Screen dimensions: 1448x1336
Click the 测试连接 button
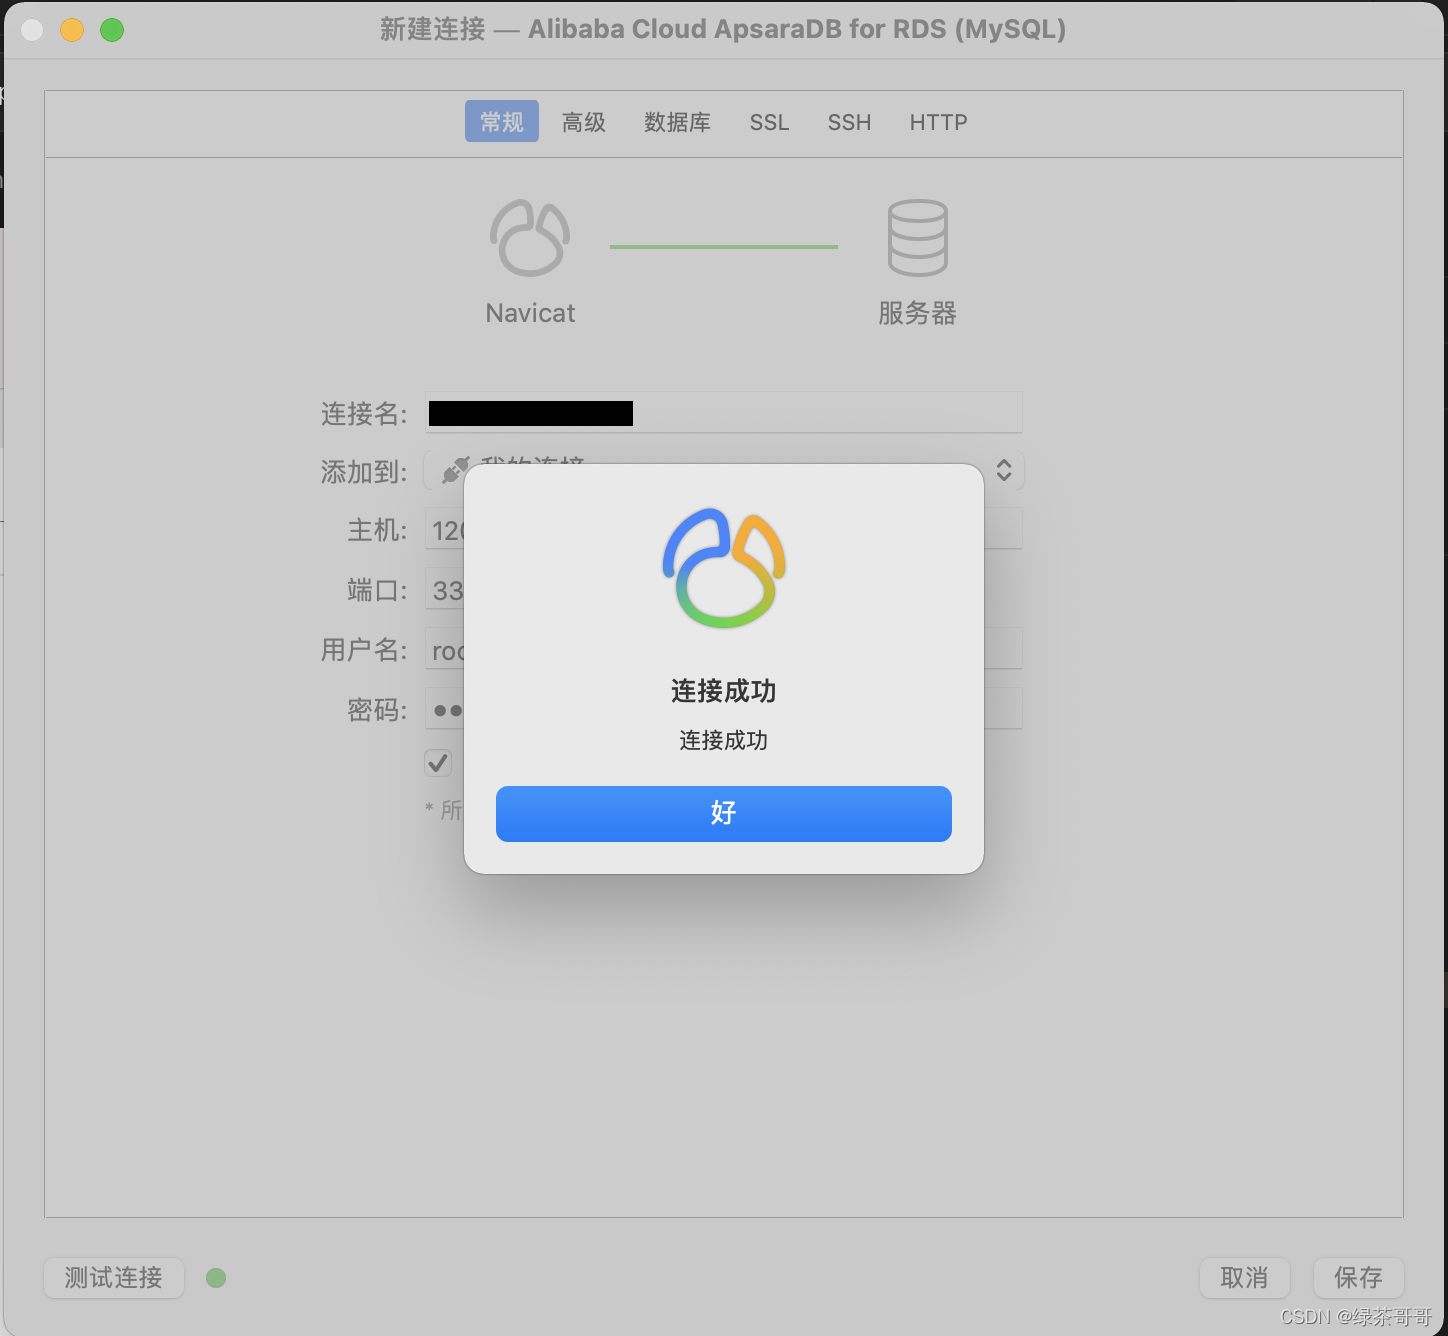click(114, 1278)
